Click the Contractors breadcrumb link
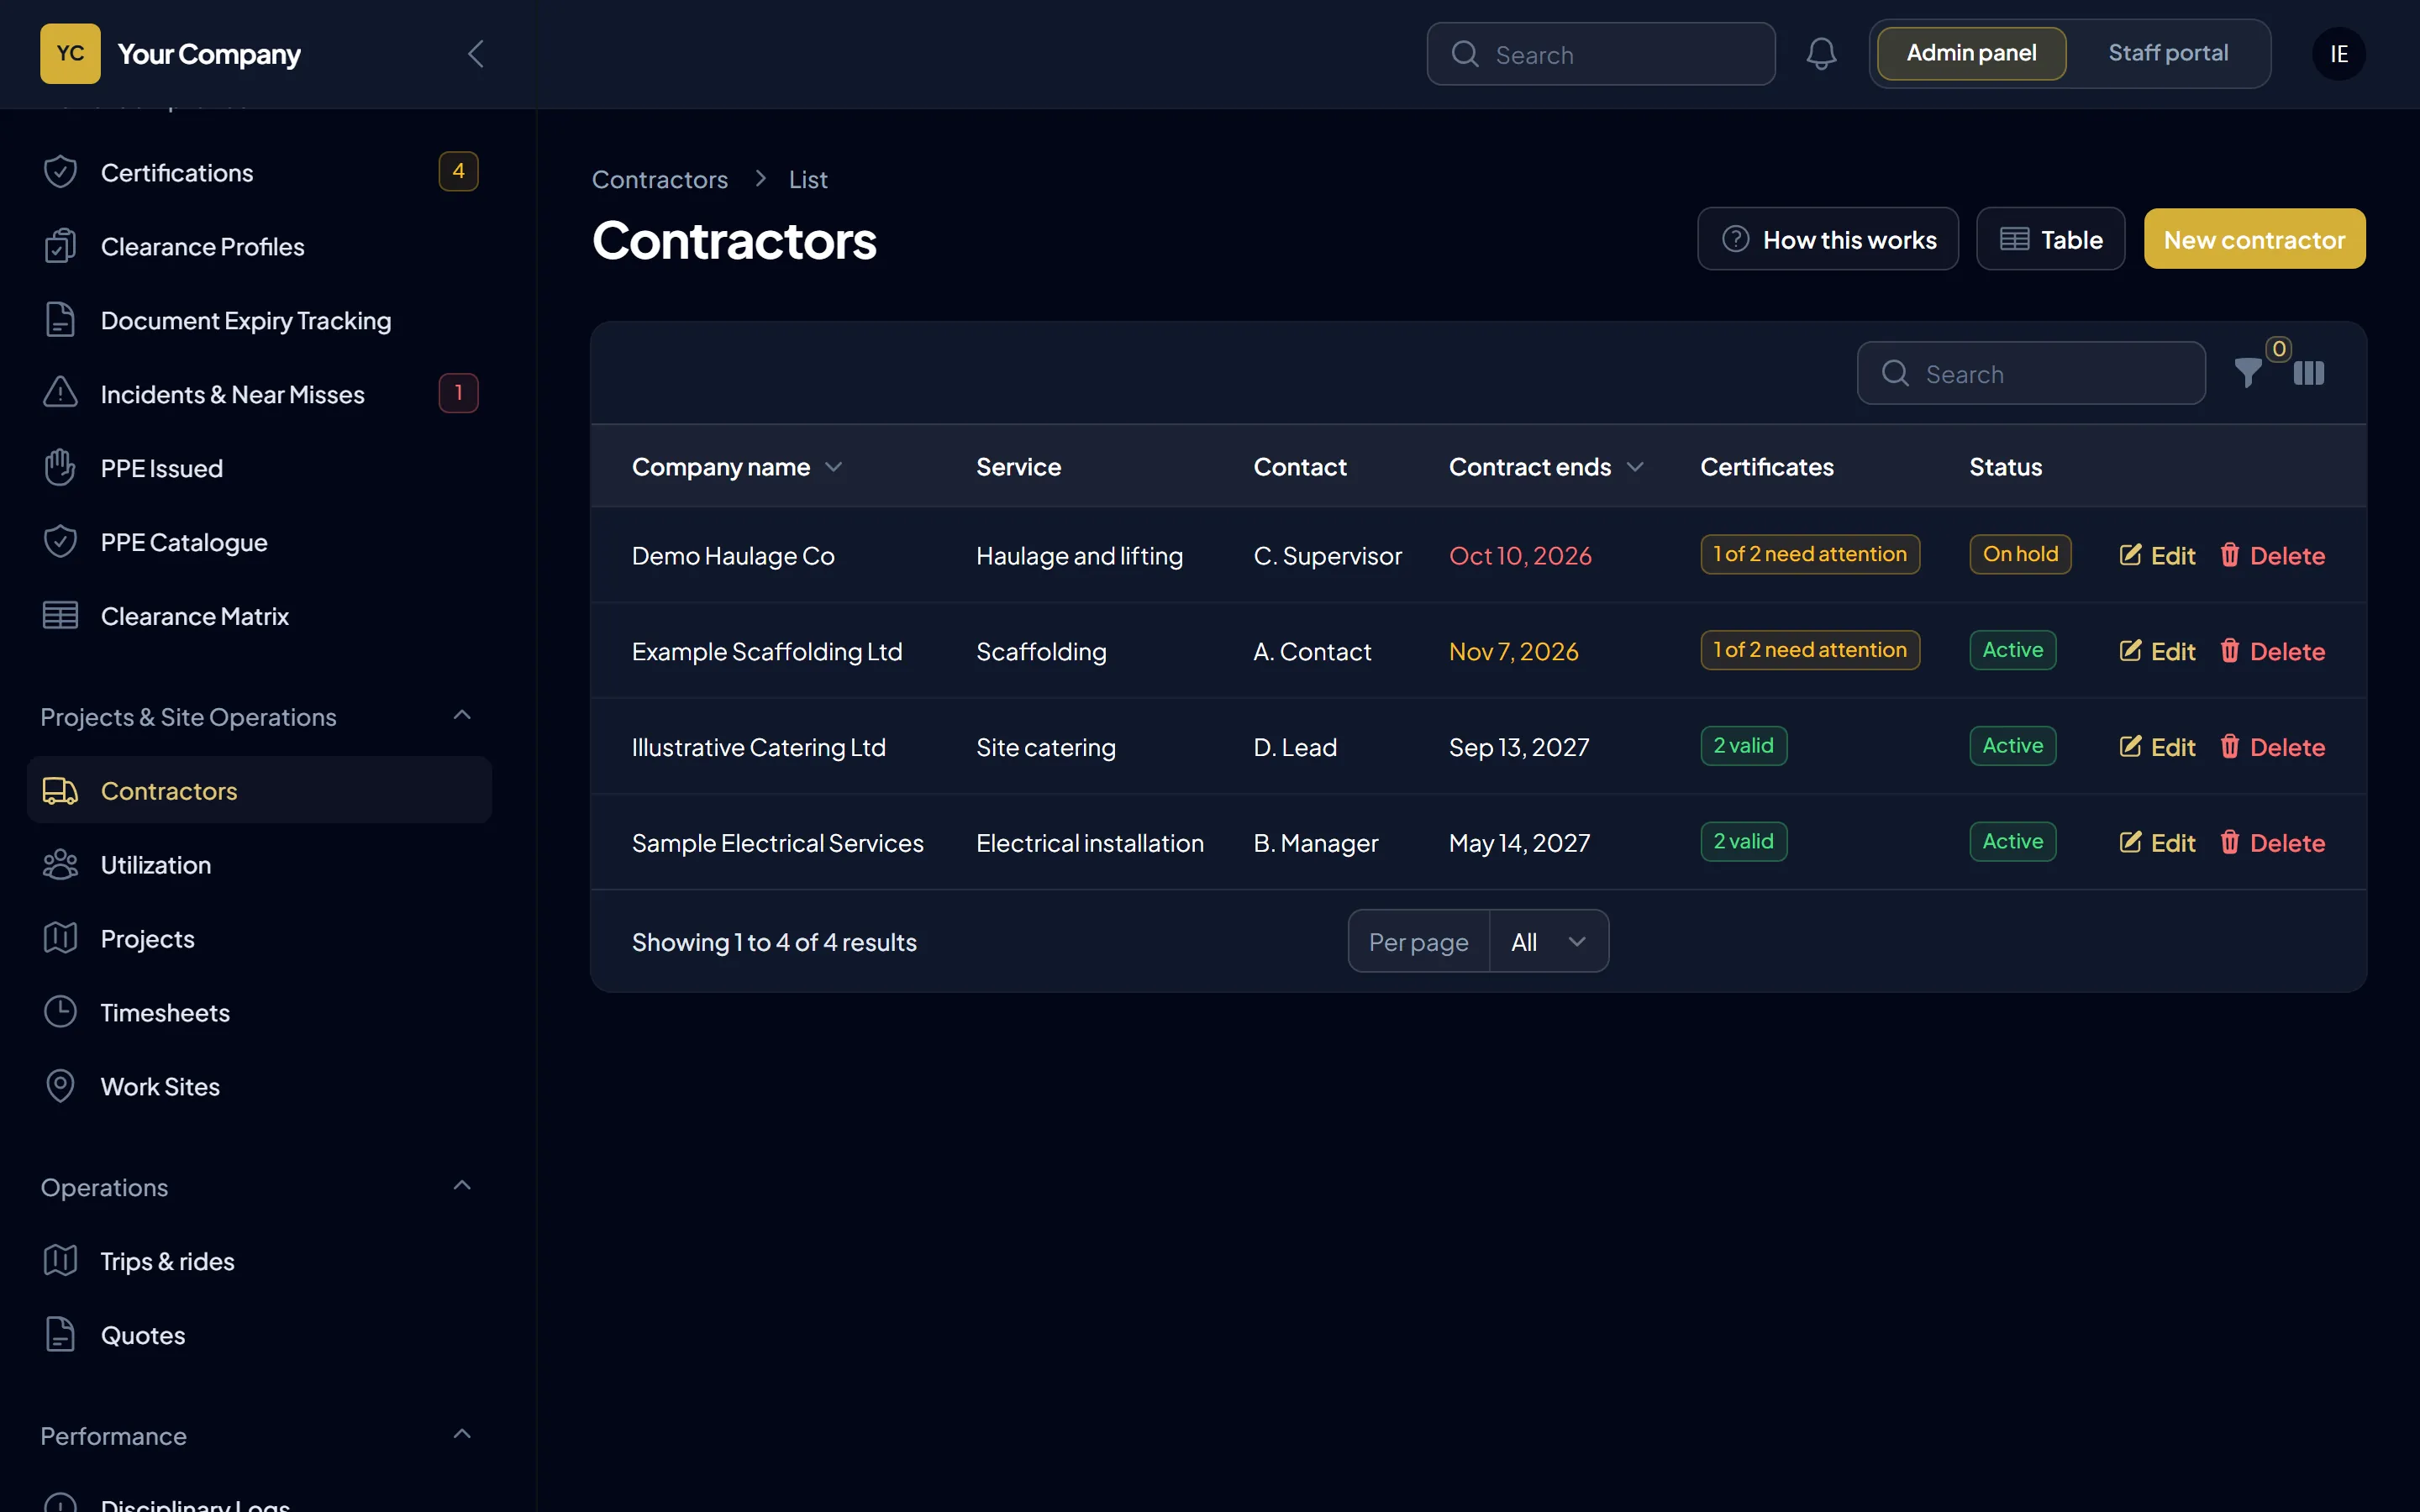The image size is (2420, 1512). click(x=660, y=179)
